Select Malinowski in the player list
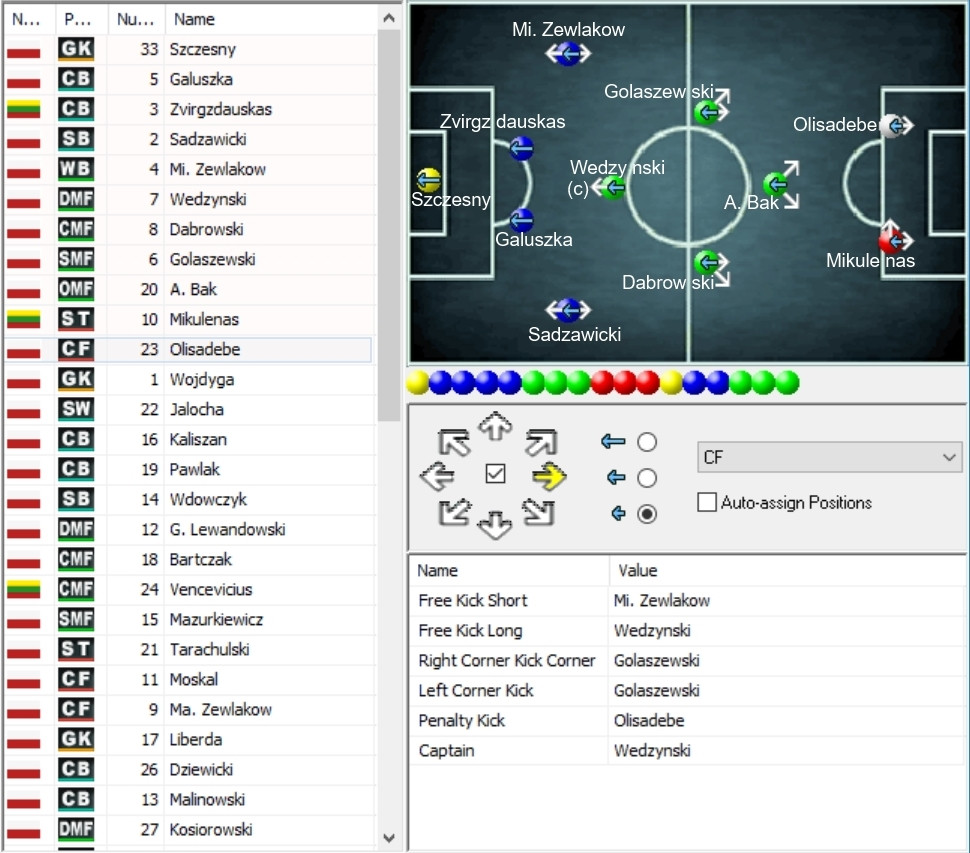 pos(189,799)
